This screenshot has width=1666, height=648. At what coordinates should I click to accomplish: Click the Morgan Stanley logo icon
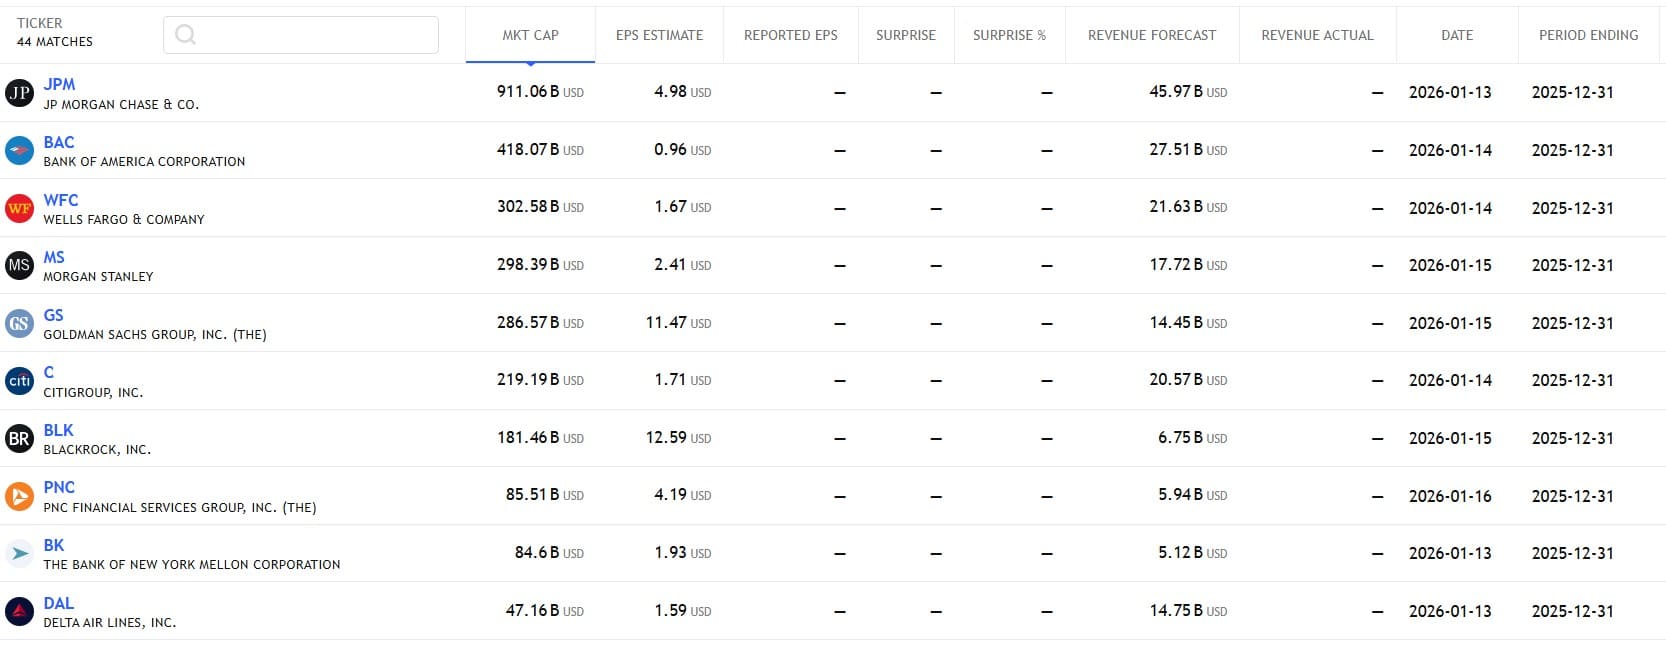pos(19,266)
